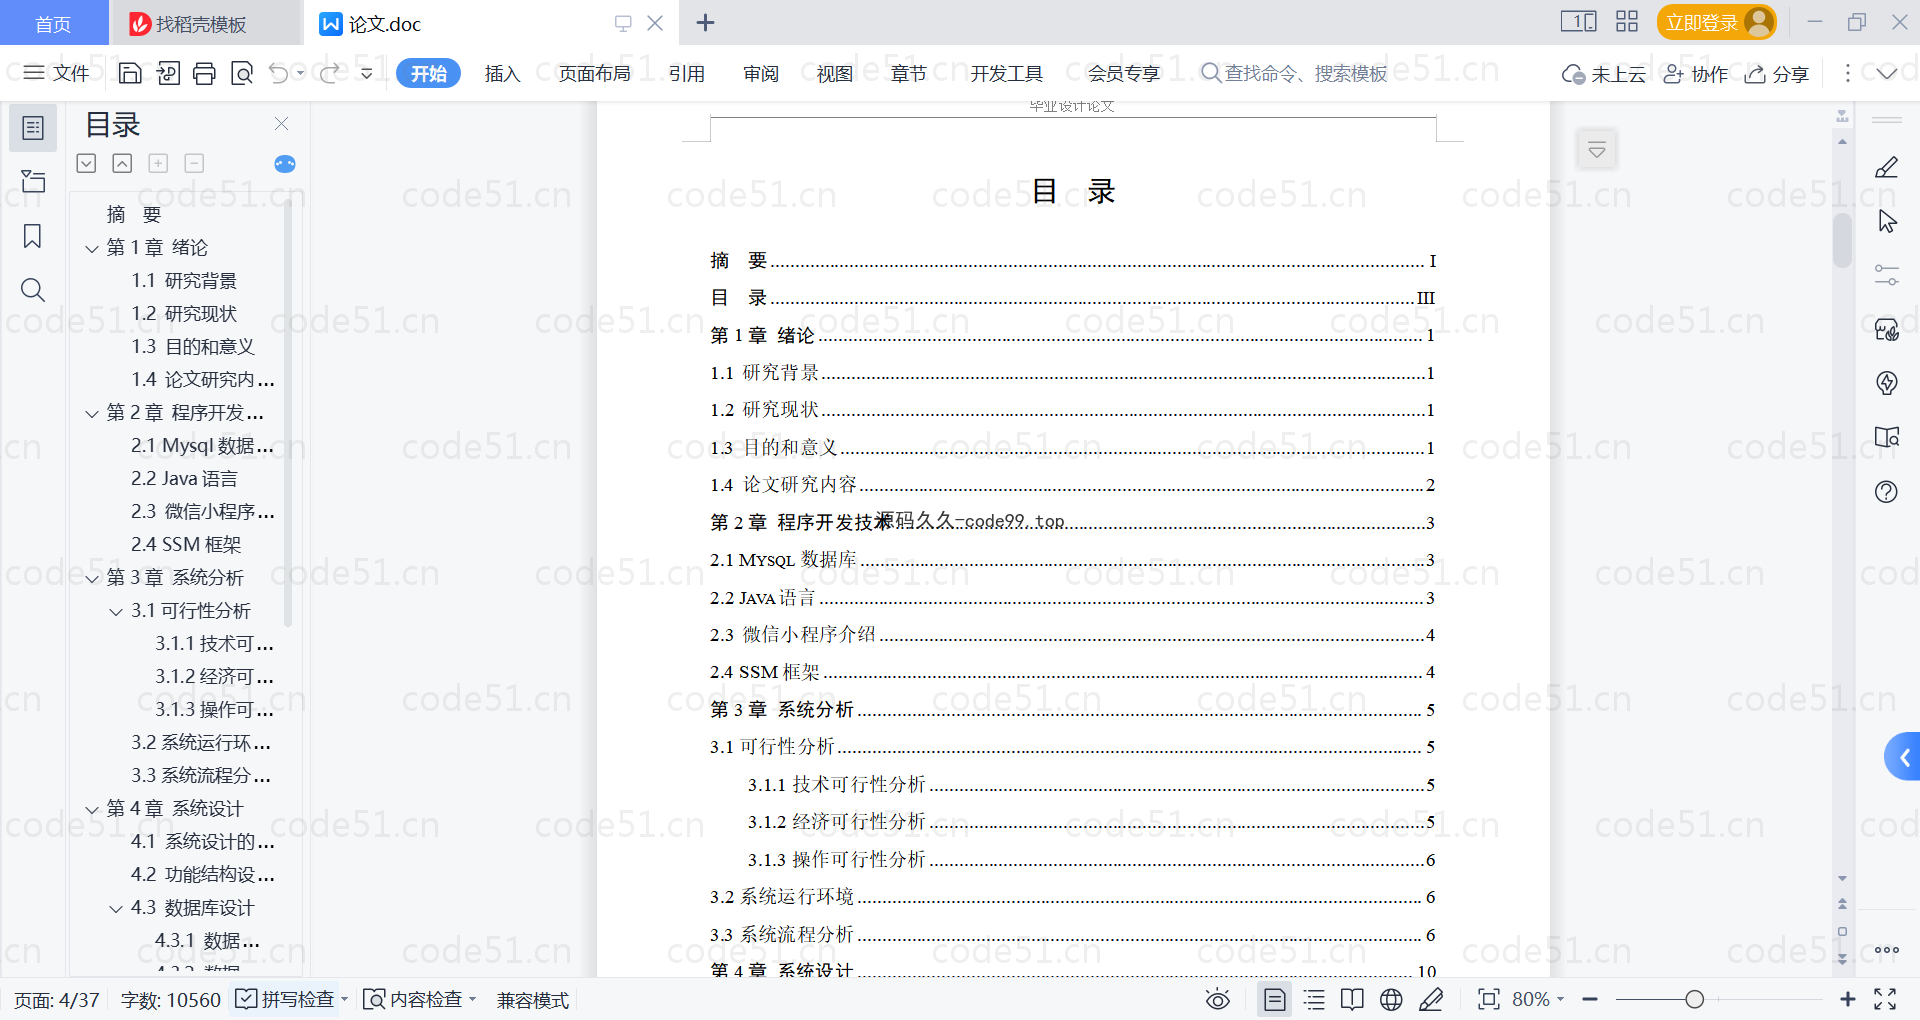Click the eye protection mode icon in status bar
This screenshot has width=1920, height=1020.
click(1218, 999)
